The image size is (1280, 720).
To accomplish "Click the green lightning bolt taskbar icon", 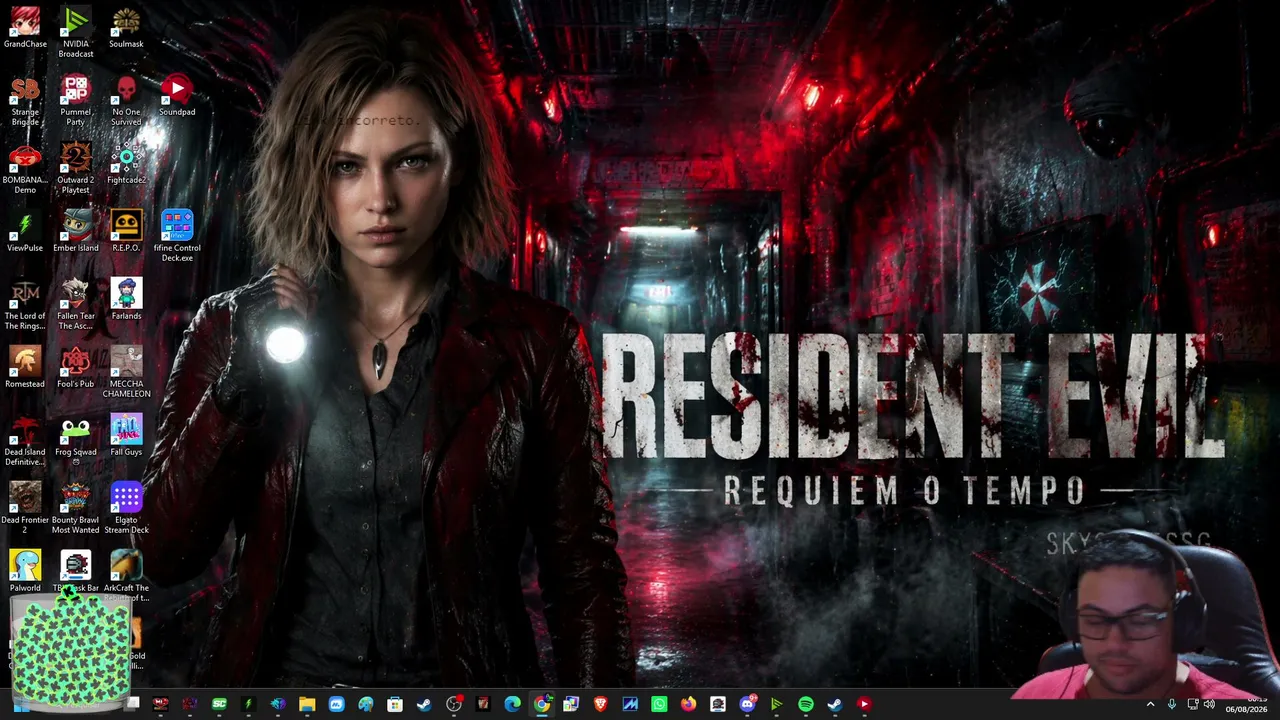I will pyautogui.click(x=248, y=704).
